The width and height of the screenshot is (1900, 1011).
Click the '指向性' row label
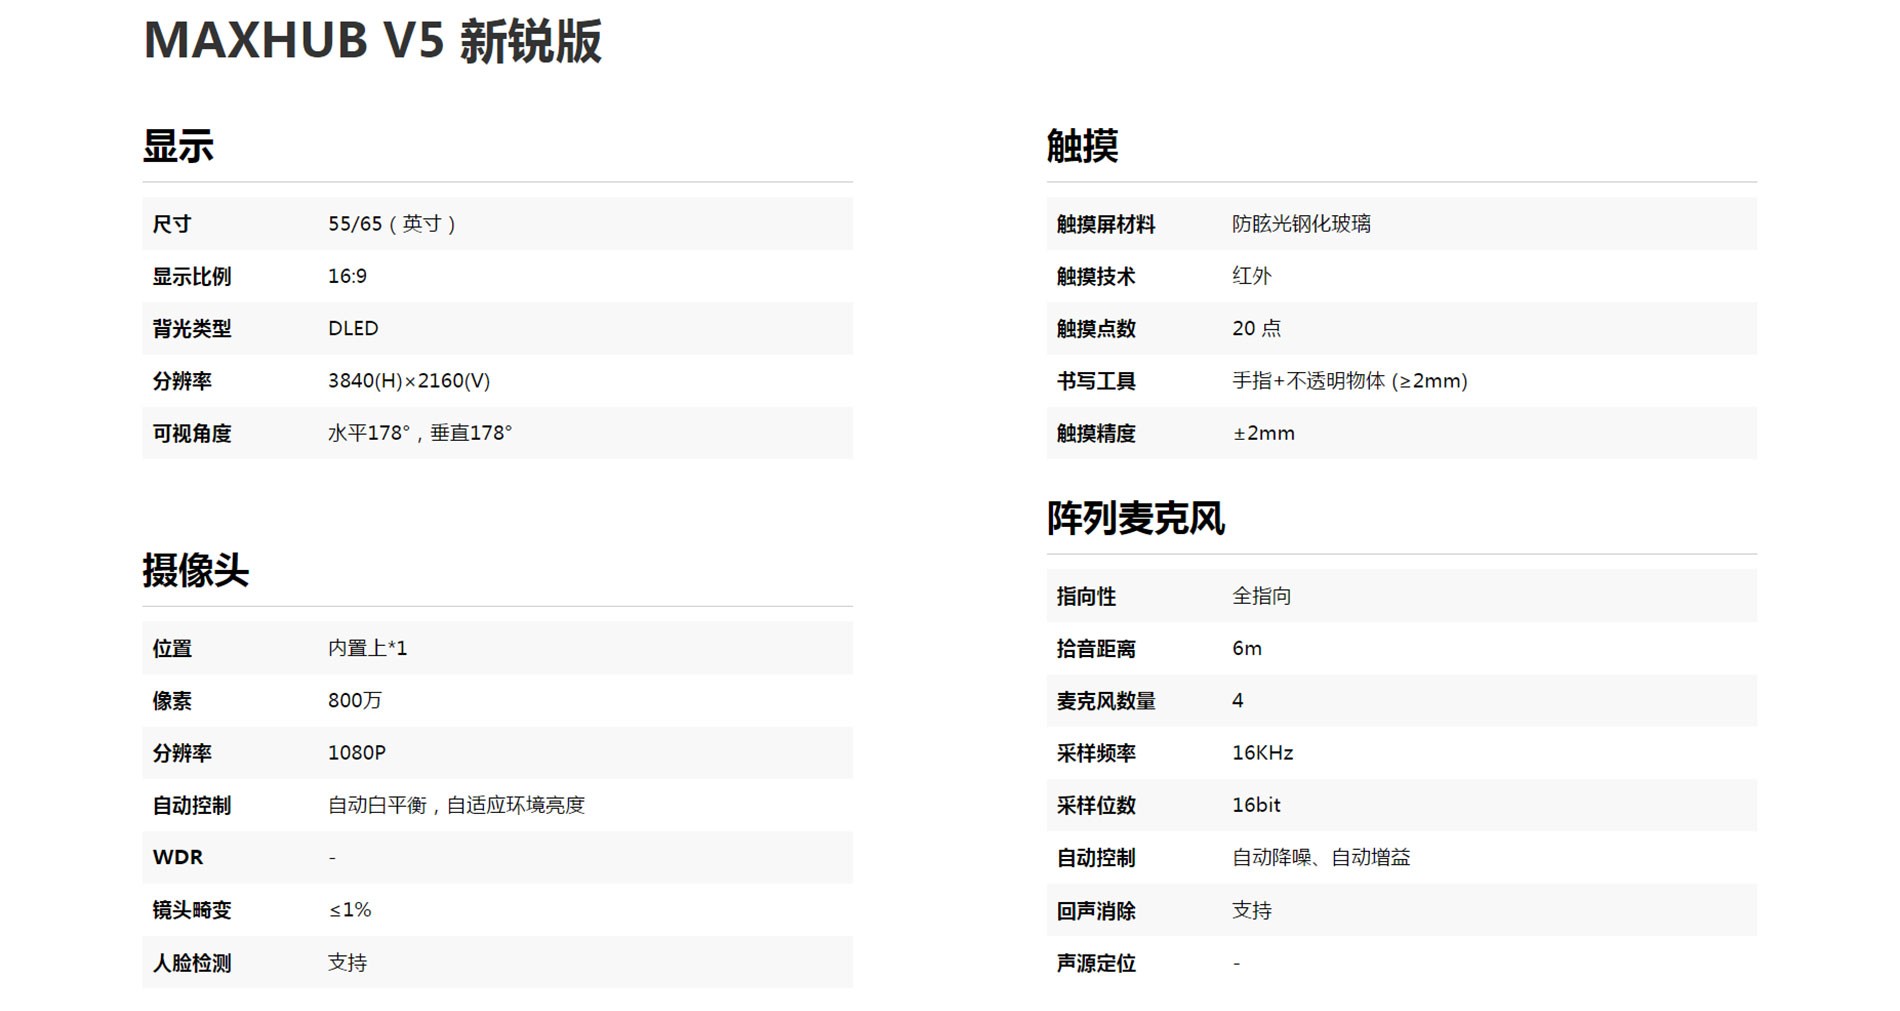coord(1086,597)
